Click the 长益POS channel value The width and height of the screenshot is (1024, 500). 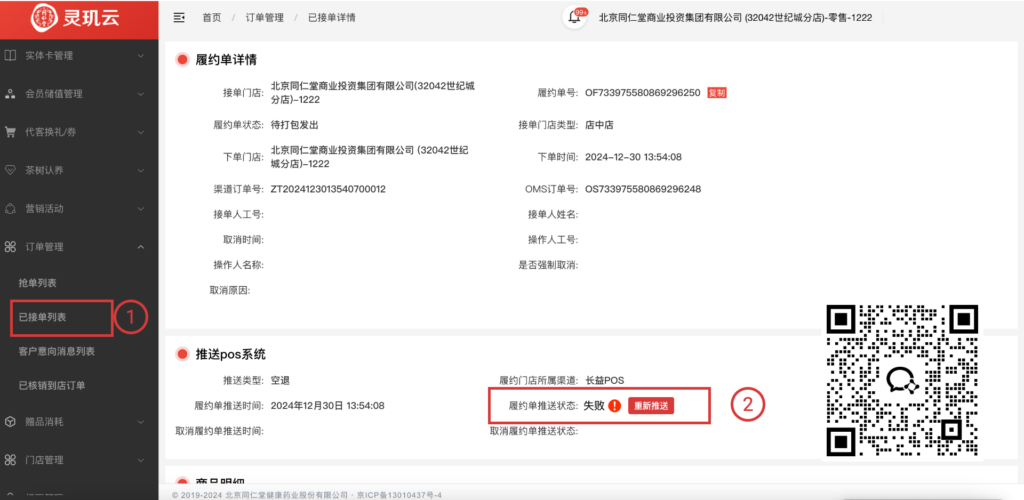point(605,380)
